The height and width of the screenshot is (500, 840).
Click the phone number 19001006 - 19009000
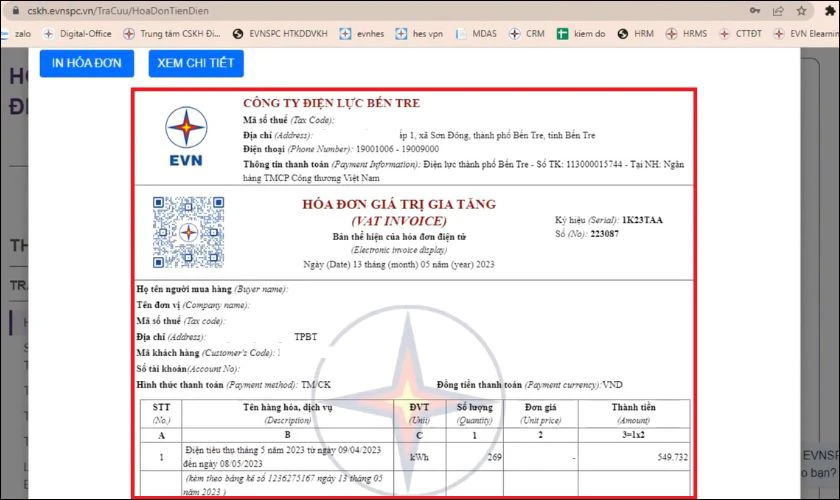coord(398,149)
